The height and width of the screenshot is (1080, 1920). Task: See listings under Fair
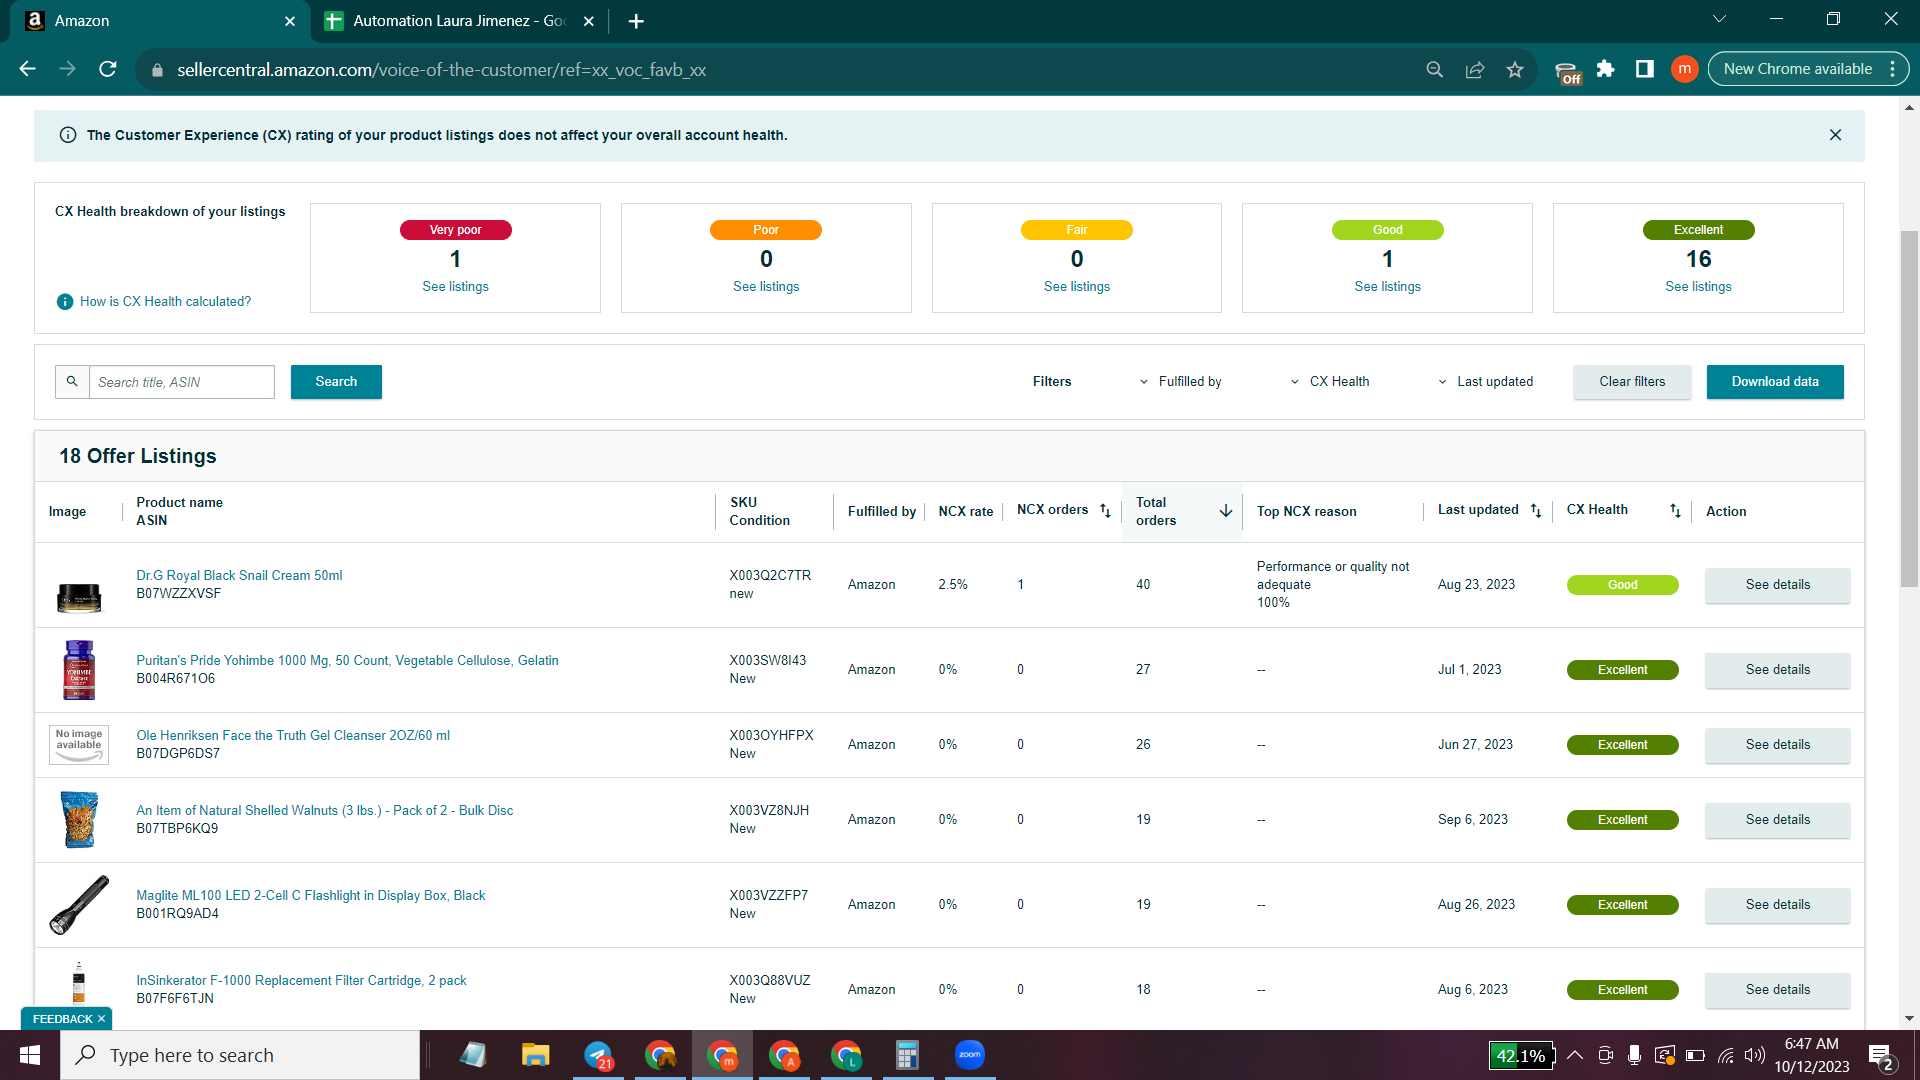1077,287
